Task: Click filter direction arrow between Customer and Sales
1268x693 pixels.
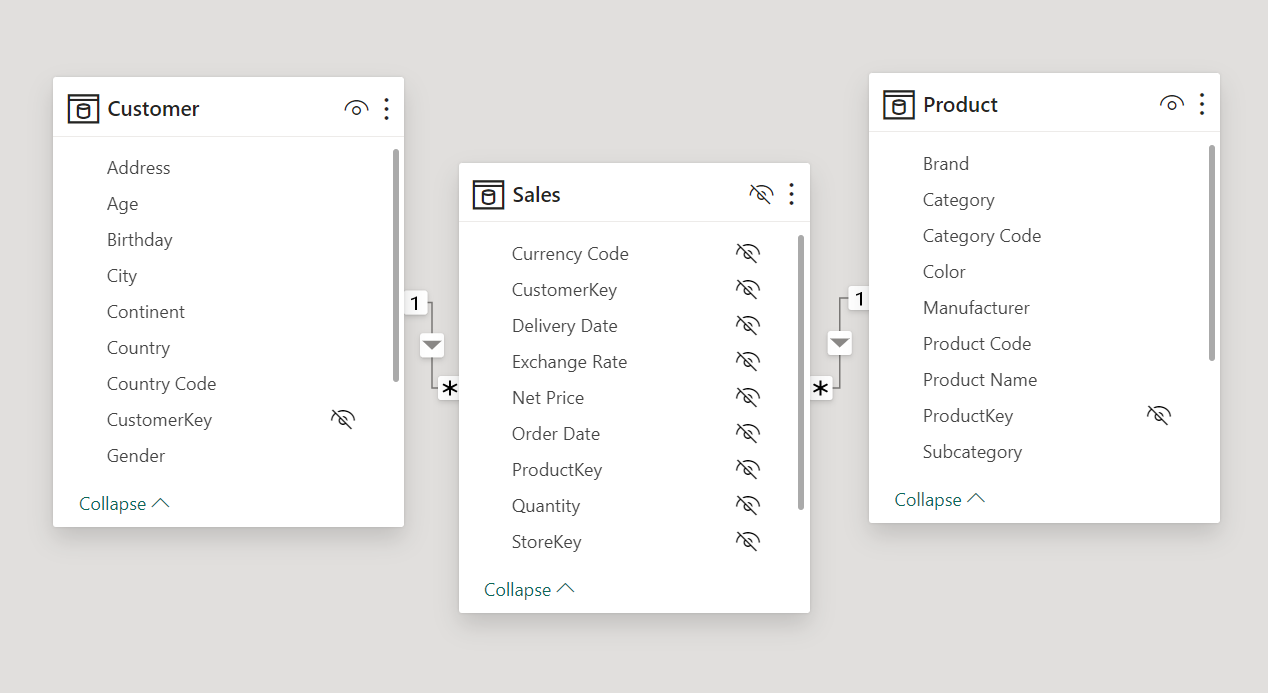Action: coord(431,345)
